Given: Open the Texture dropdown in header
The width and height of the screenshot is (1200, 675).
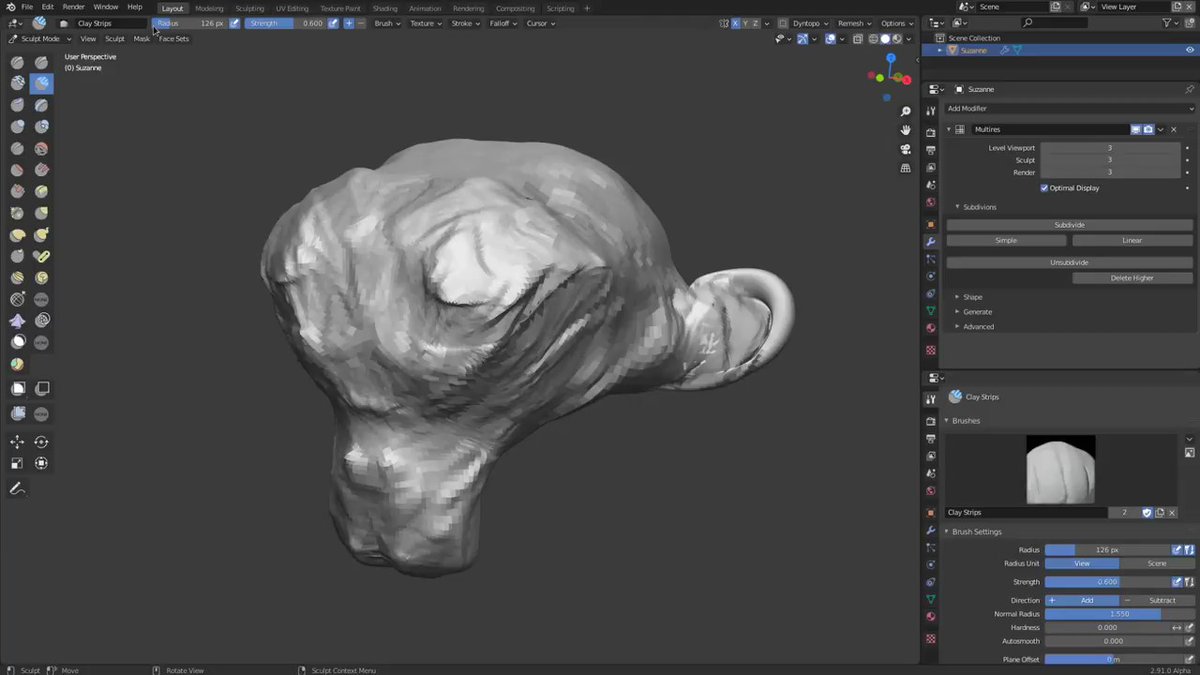Looking at the screenshot, I should [425, 23].
